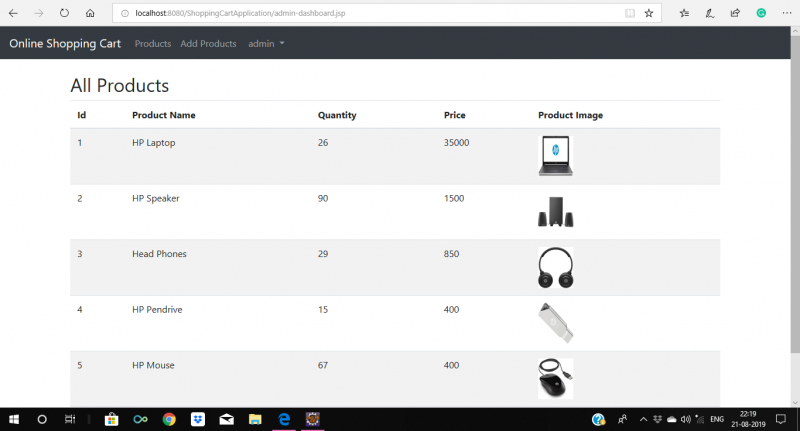Open the Windows Start menu

(x=14, y=419)
